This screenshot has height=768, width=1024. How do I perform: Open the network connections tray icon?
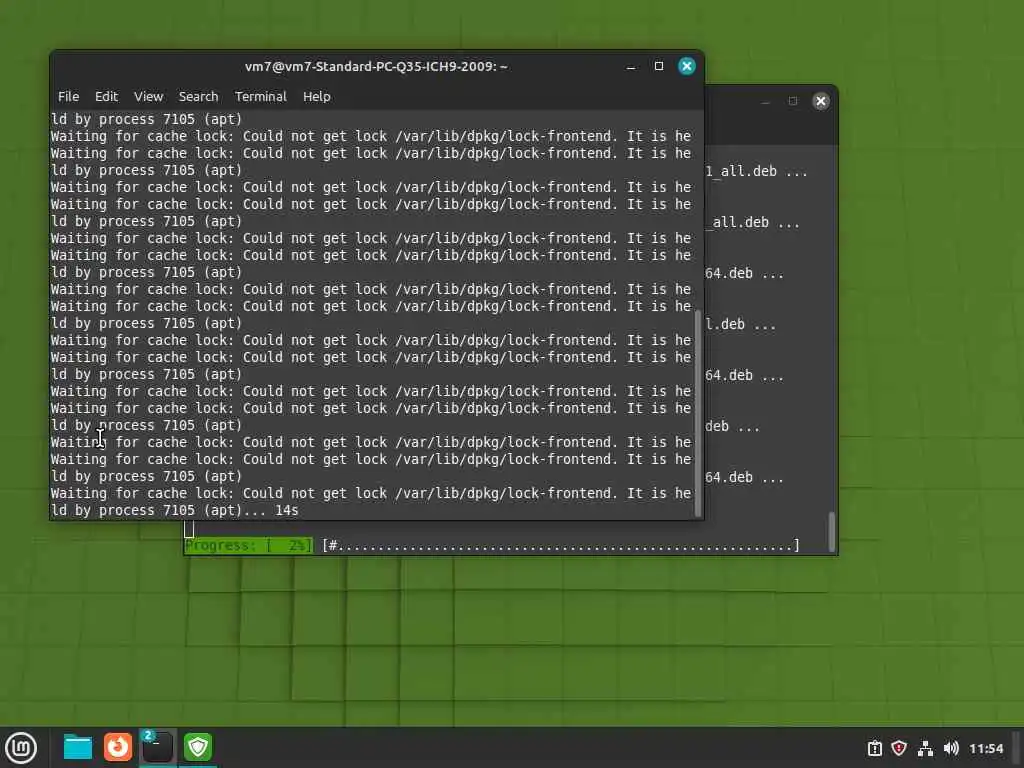point(925,748)
